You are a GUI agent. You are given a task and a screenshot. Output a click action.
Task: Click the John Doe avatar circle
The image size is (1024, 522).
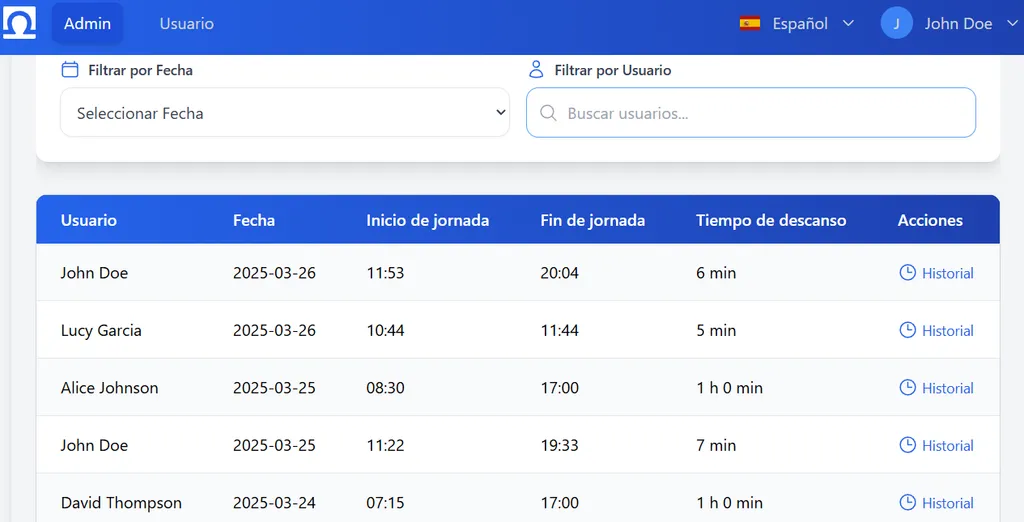click(896, 24)
